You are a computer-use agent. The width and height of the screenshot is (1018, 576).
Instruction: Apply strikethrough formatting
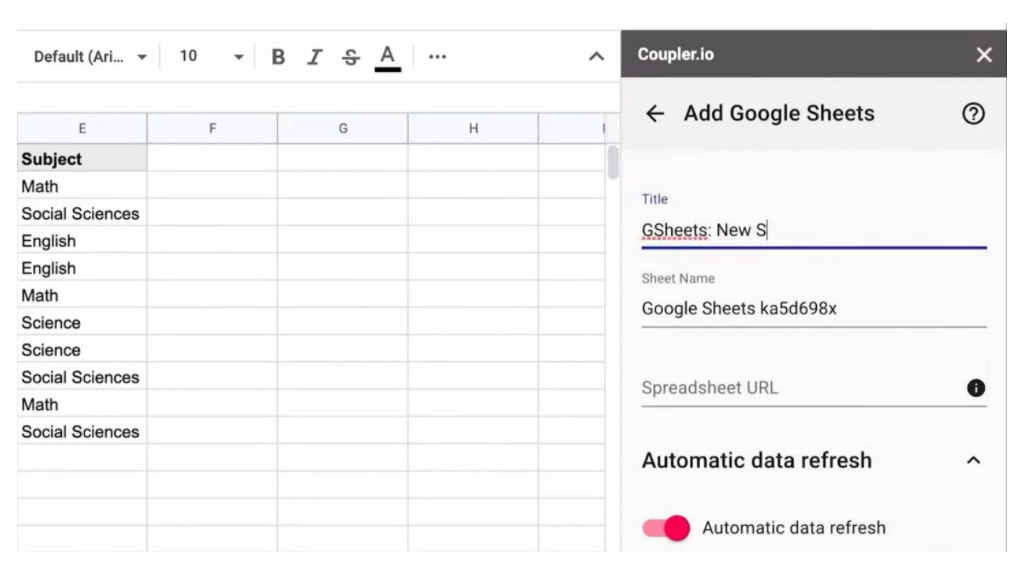[351, 57]
